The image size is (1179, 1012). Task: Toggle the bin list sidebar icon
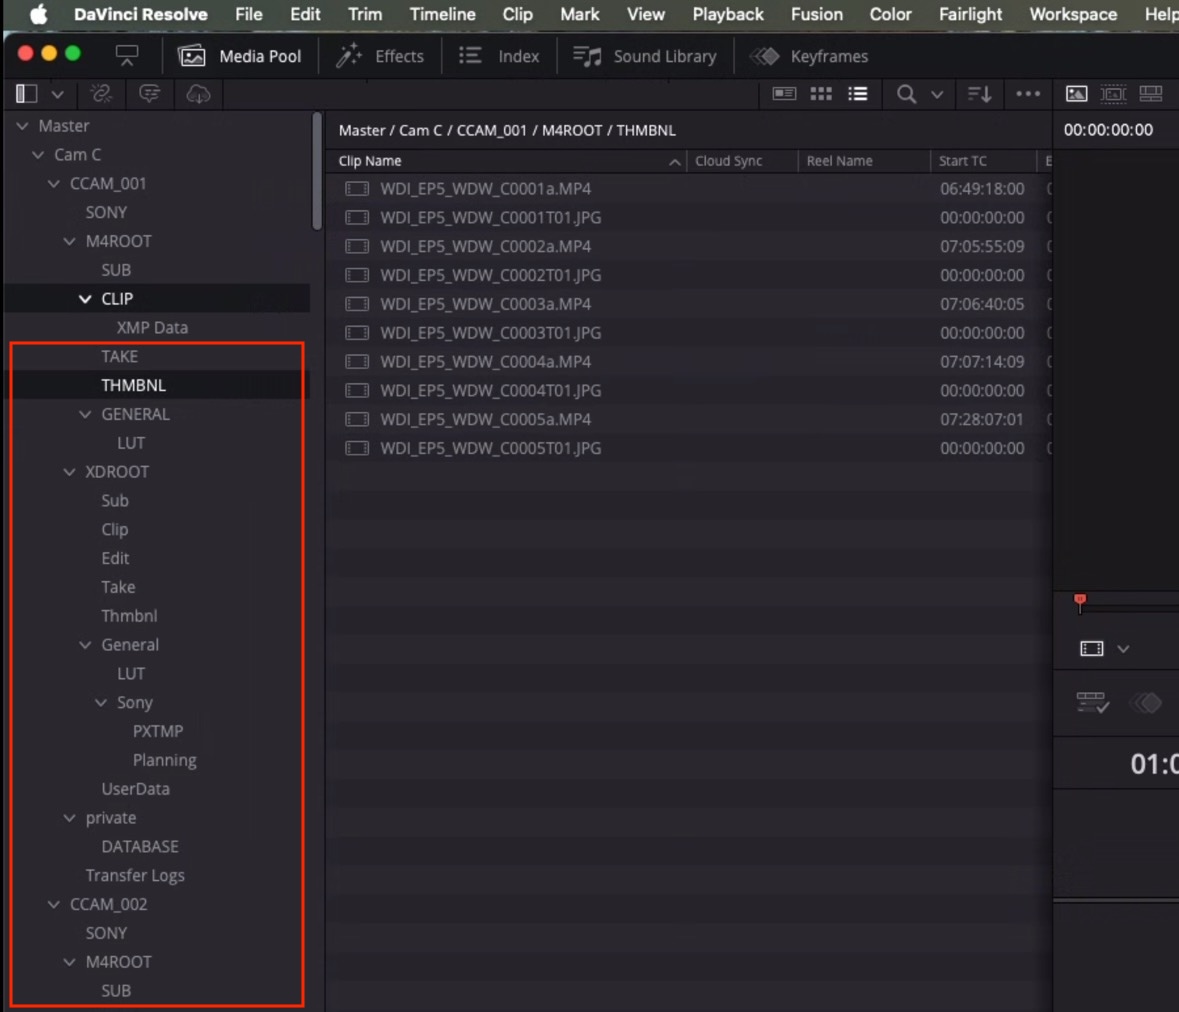pyautogui.click(x=26, y=94)
